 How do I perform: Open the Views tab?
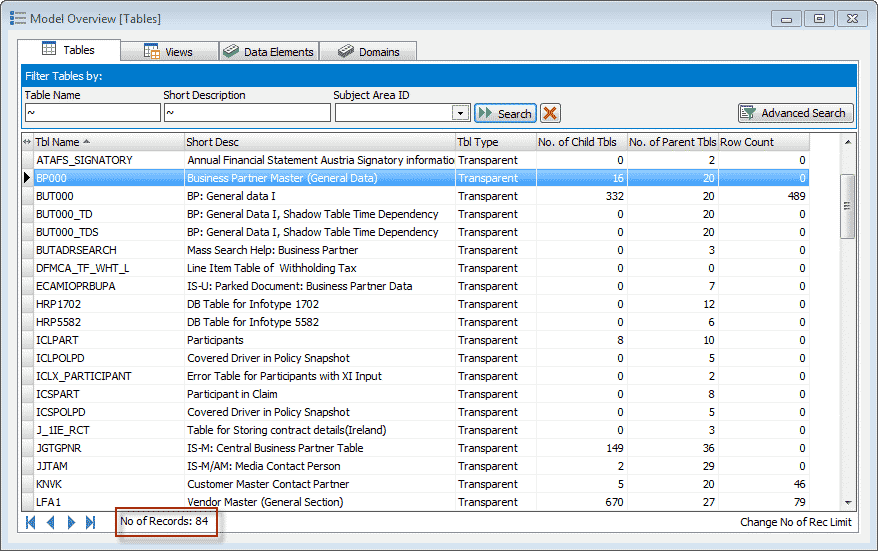point(169,52)
